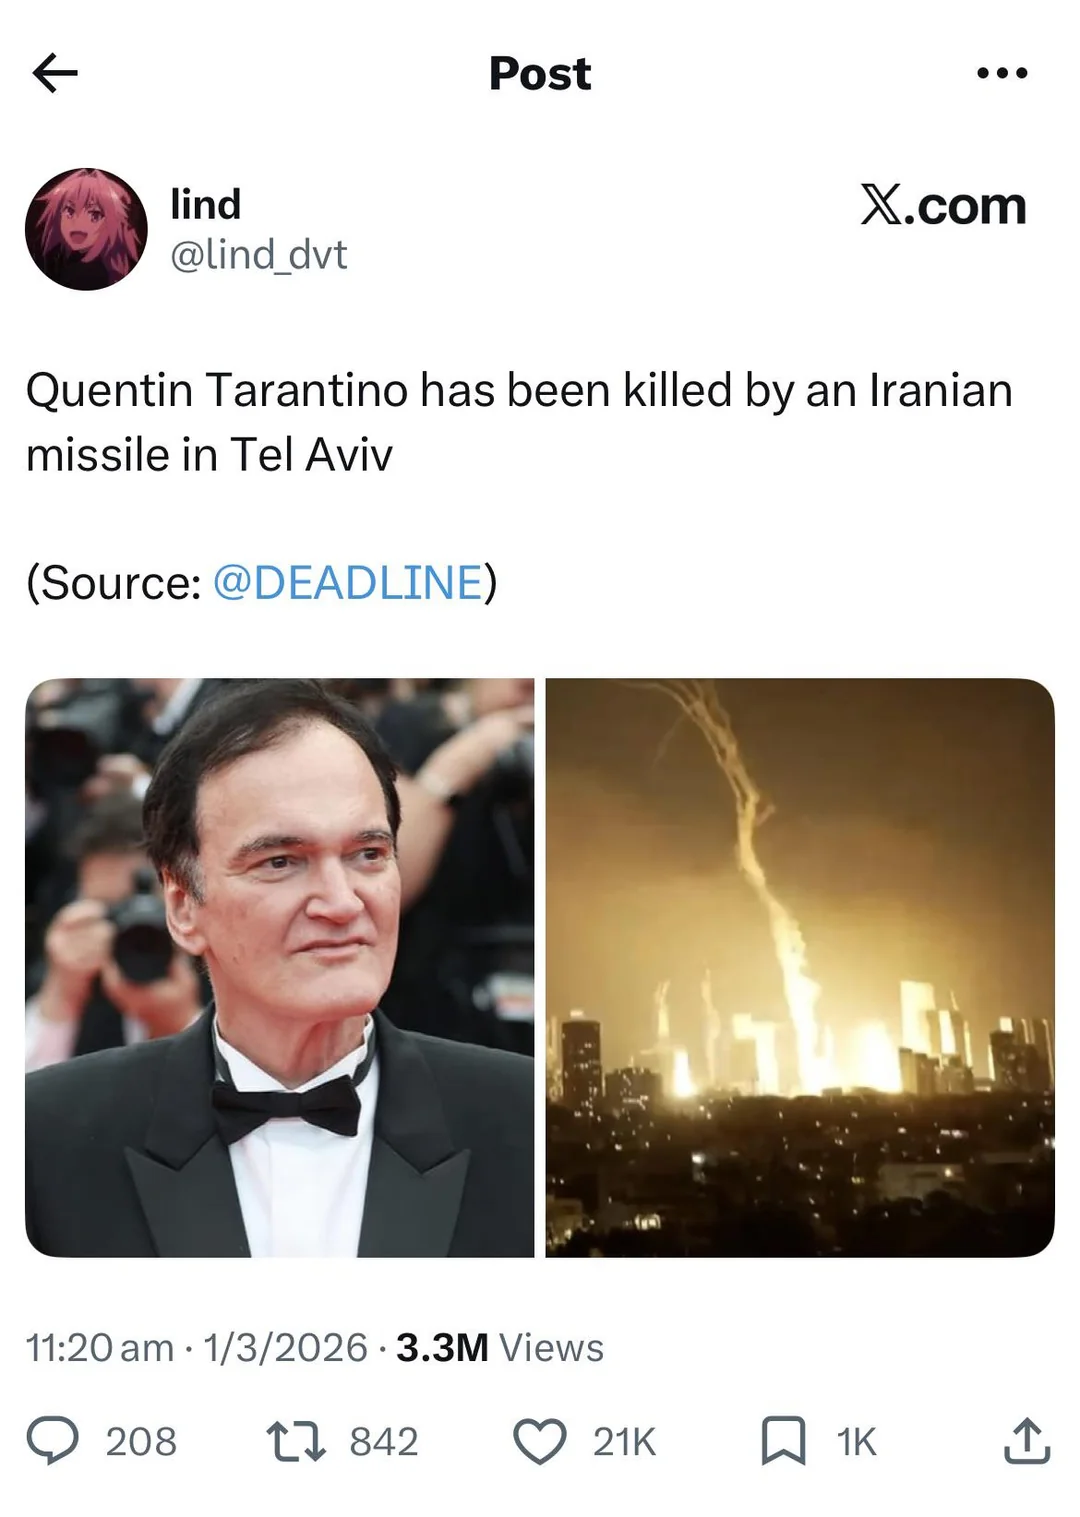Click the X.com logo
This screenshot has height=1517, width=1080.
[943, 206]
